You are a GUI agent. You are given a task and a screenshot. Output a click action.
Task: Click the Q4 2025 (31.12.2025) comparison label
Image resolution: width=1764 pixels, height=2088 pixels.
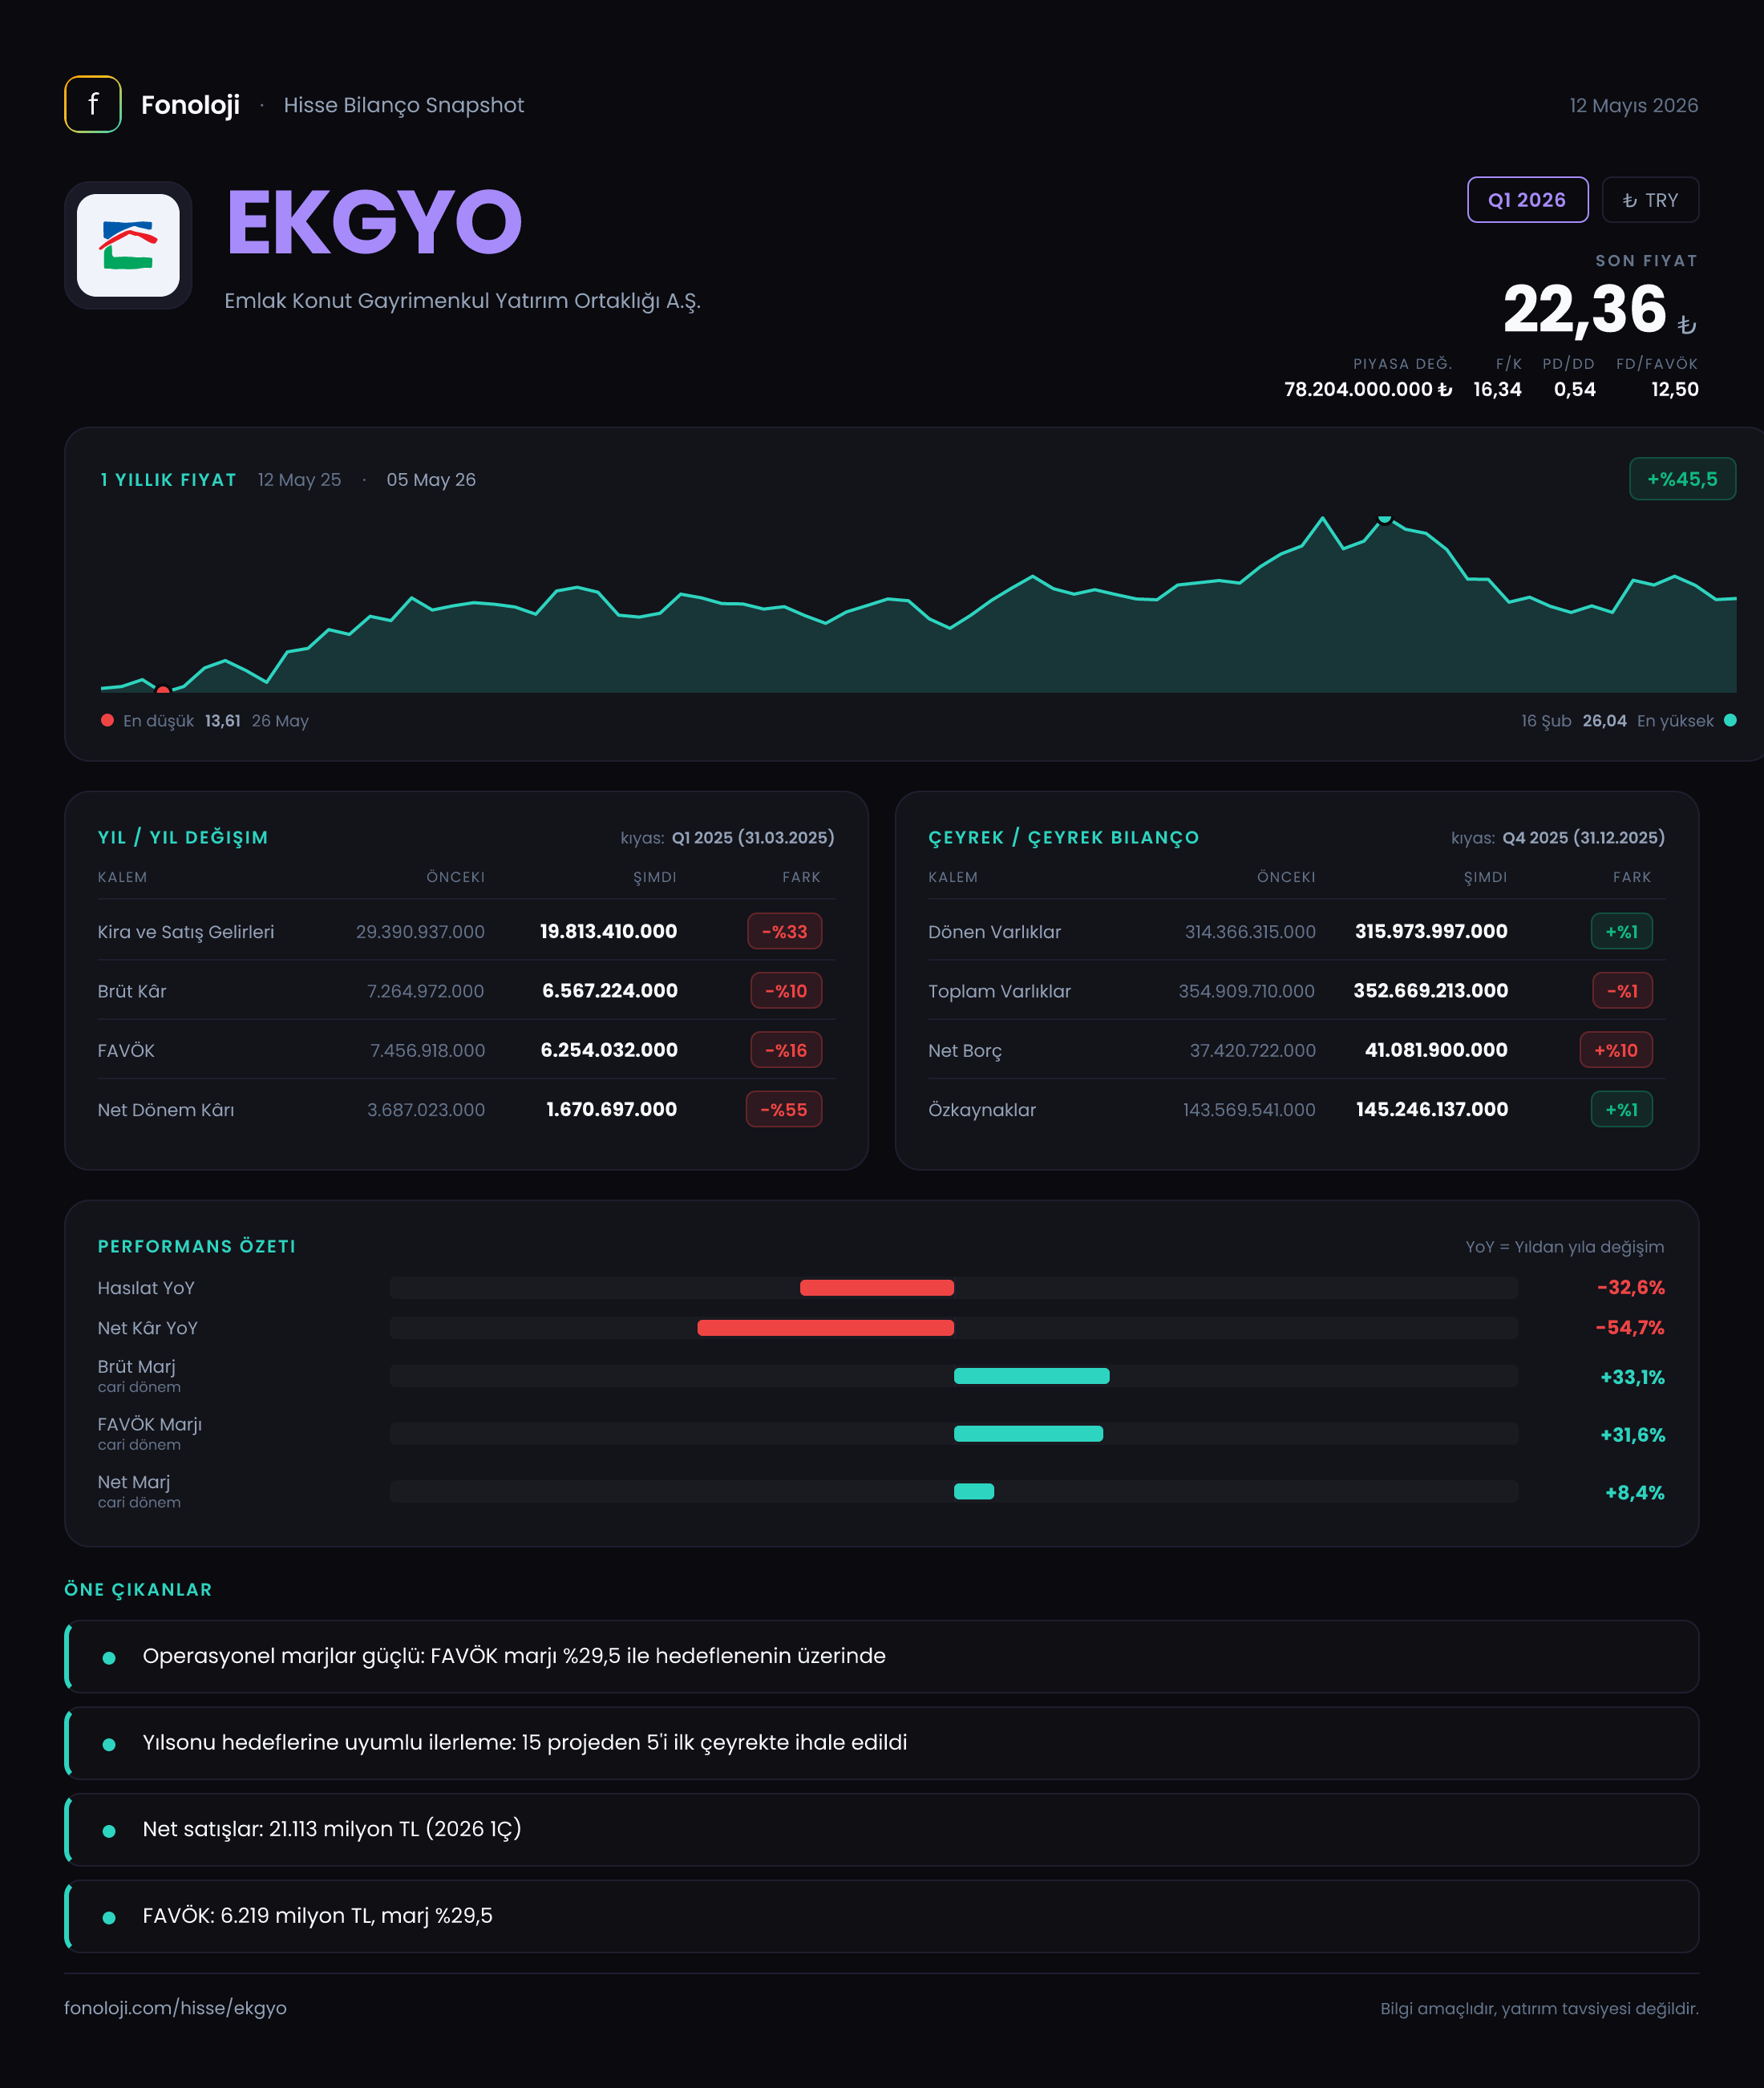click(x=1584, y=837)
